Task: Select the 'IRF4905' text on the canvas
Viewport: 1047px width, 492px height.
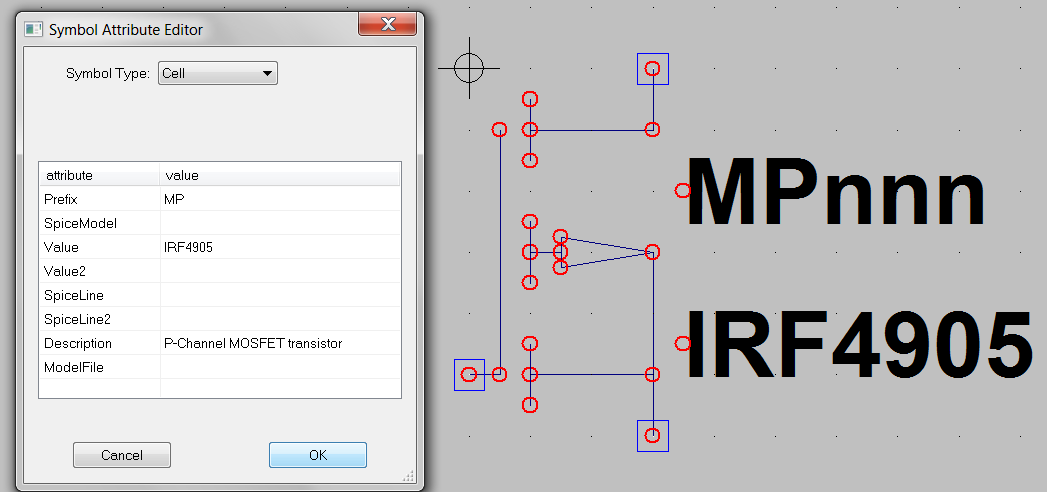Action: pos(860,344)
